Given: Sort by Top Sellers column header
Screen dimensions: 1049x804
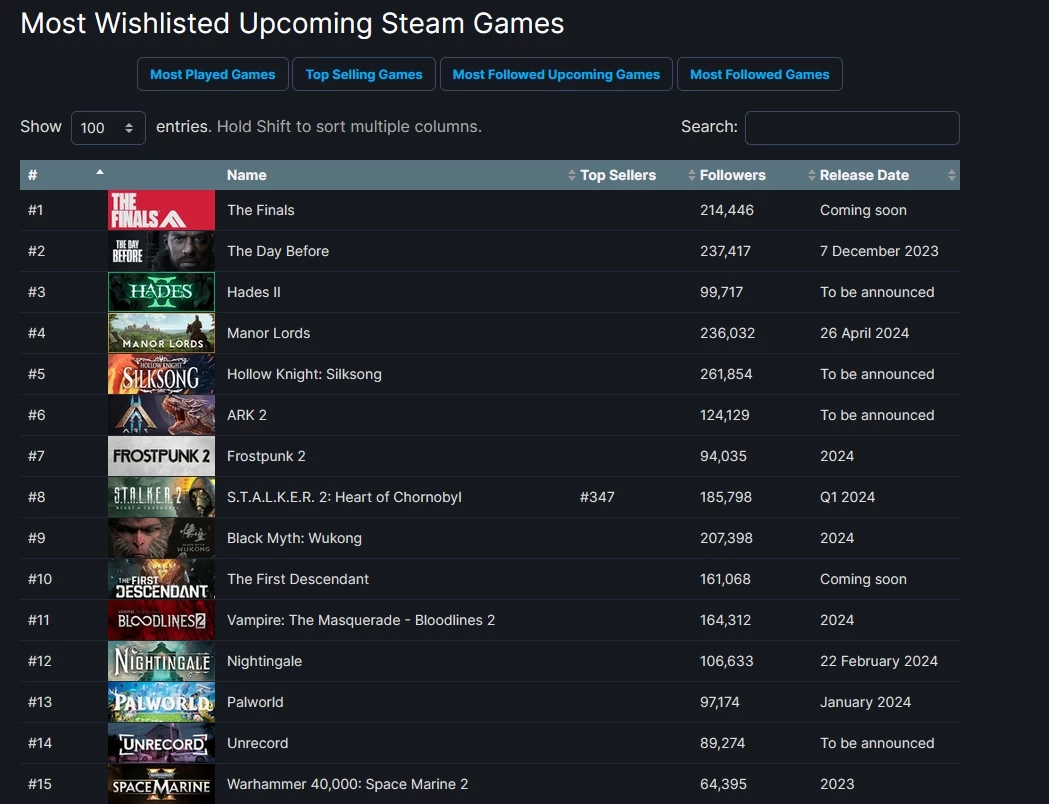Looking at the screenshot, I should coord(618,175).
